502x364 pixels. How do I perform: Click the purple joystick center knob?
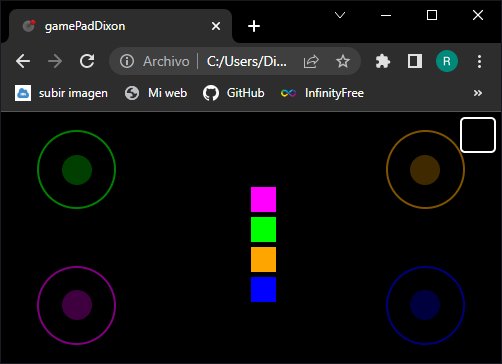click(x=77, y=305)
